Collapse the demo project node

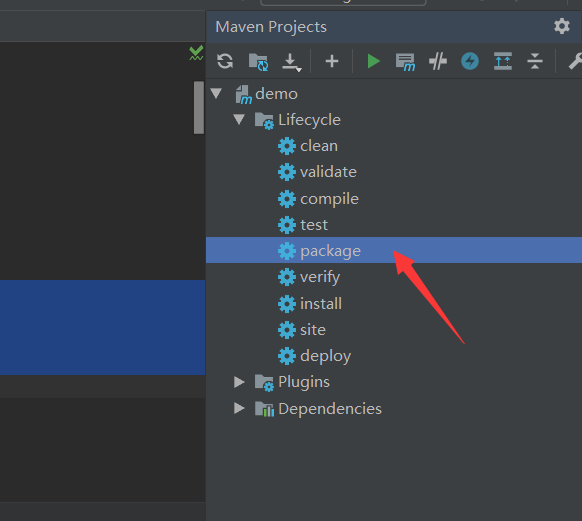coord(216,93)
